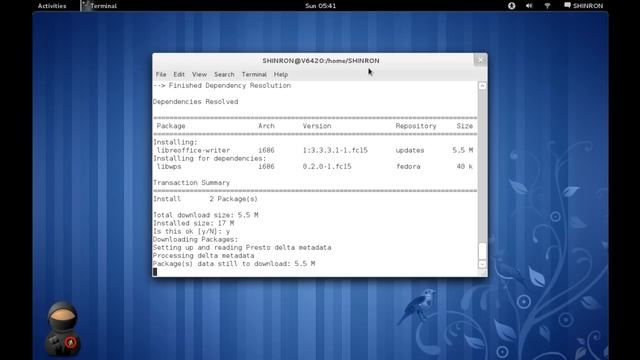Click version 1:3.3.3.1-1.fc15 text
640x360 pixels.
tap(335, 150)
